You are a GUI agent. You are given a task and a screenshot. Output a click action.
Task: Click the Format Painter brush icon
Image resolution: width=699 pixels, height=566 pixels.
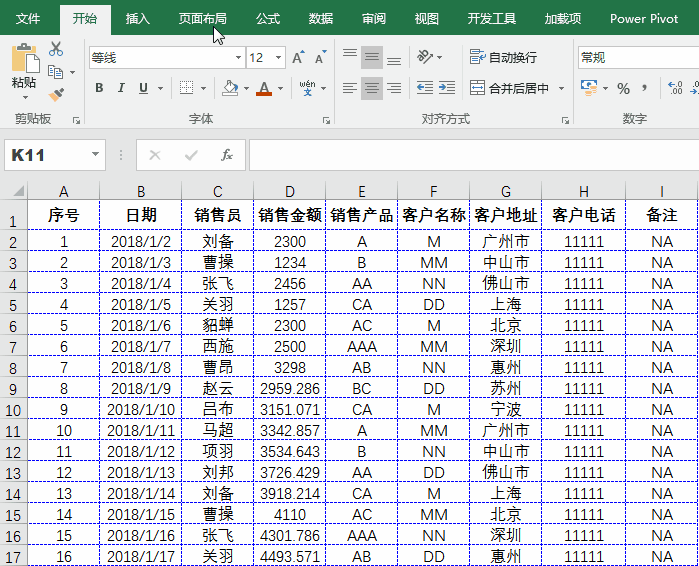click(x=56, y=94)
